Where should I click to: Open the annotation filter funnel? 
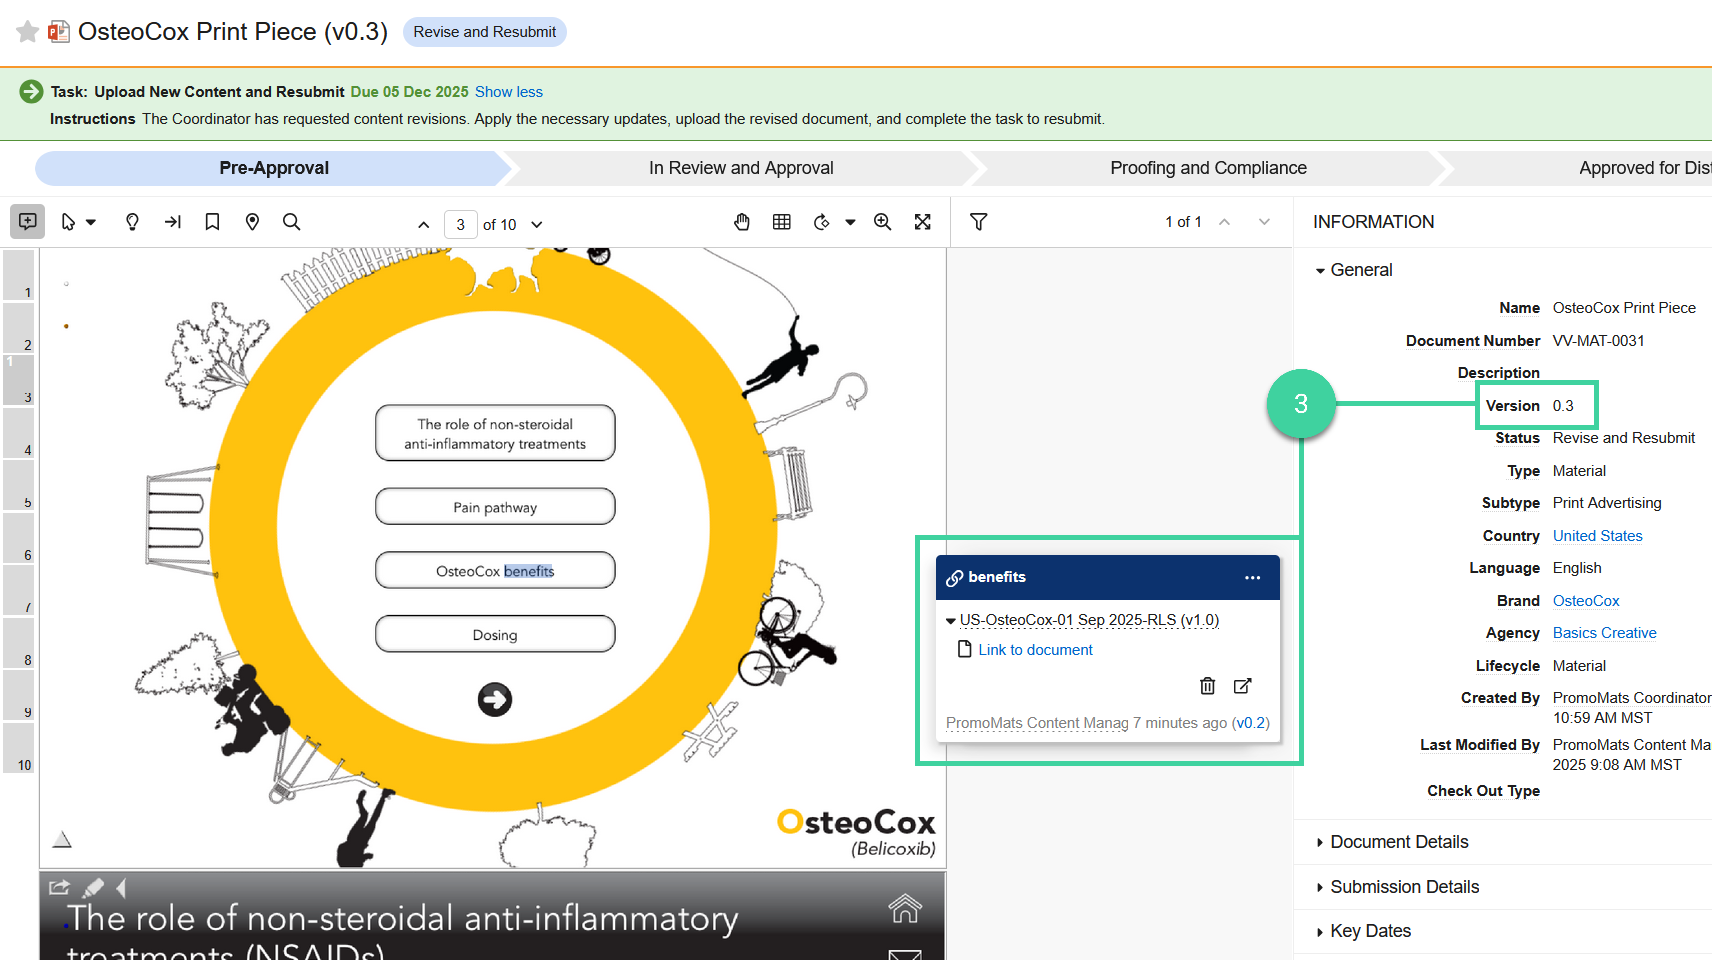978,221
